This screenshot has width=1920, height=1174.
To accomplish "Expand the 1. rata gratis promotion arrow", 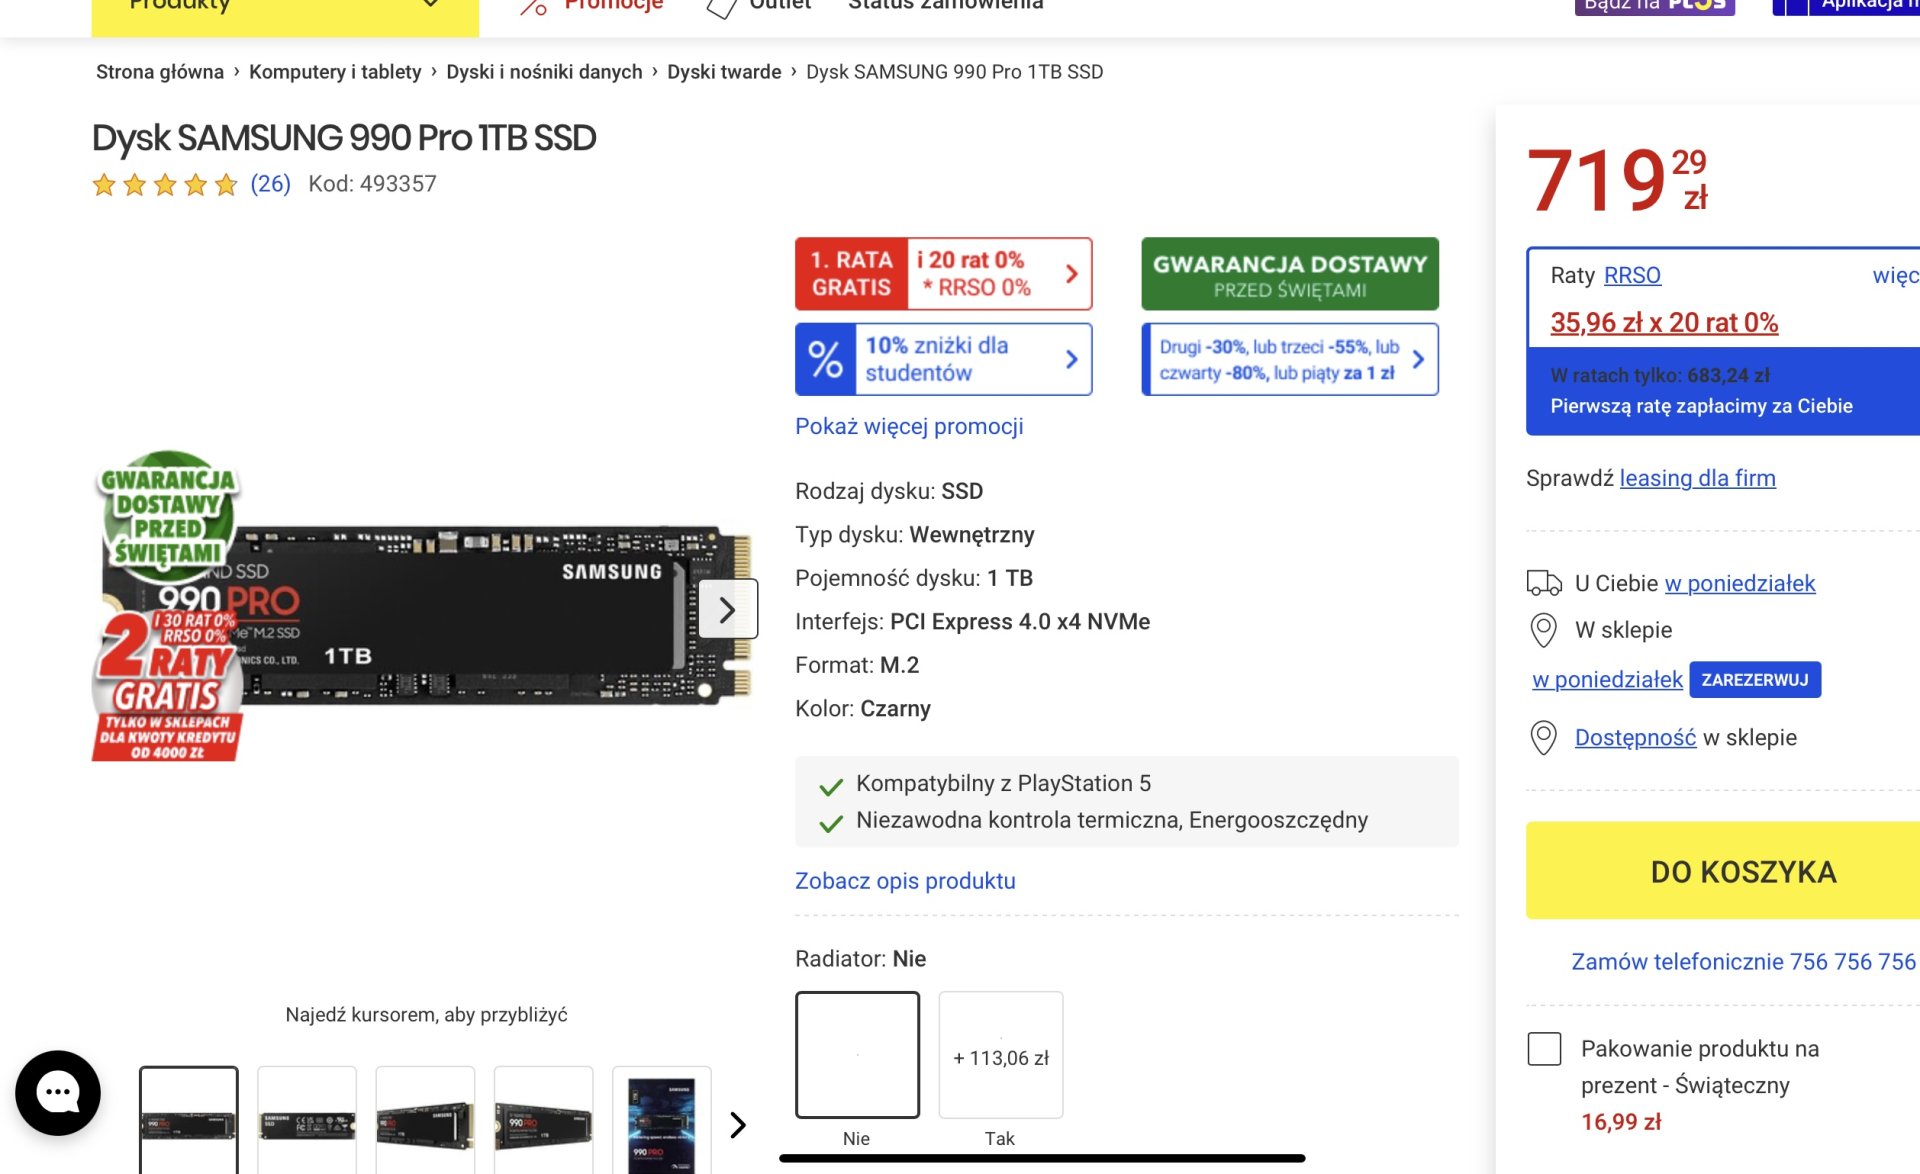I will click(1071, 274).
